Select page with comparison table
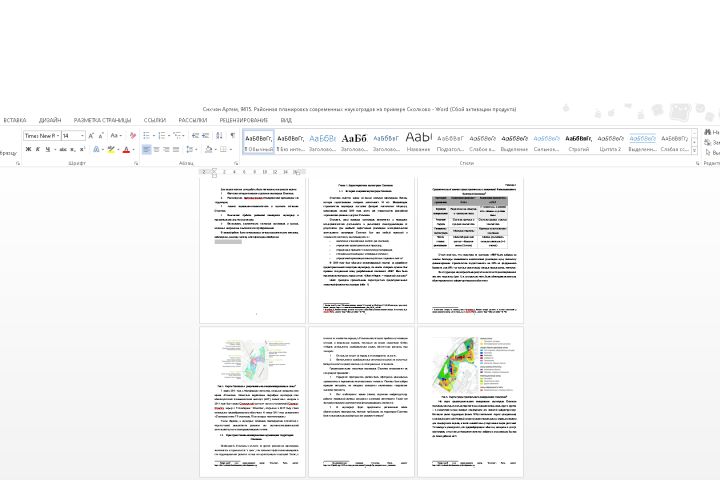This screenshot has width=720, height=480. coord(470,250)
